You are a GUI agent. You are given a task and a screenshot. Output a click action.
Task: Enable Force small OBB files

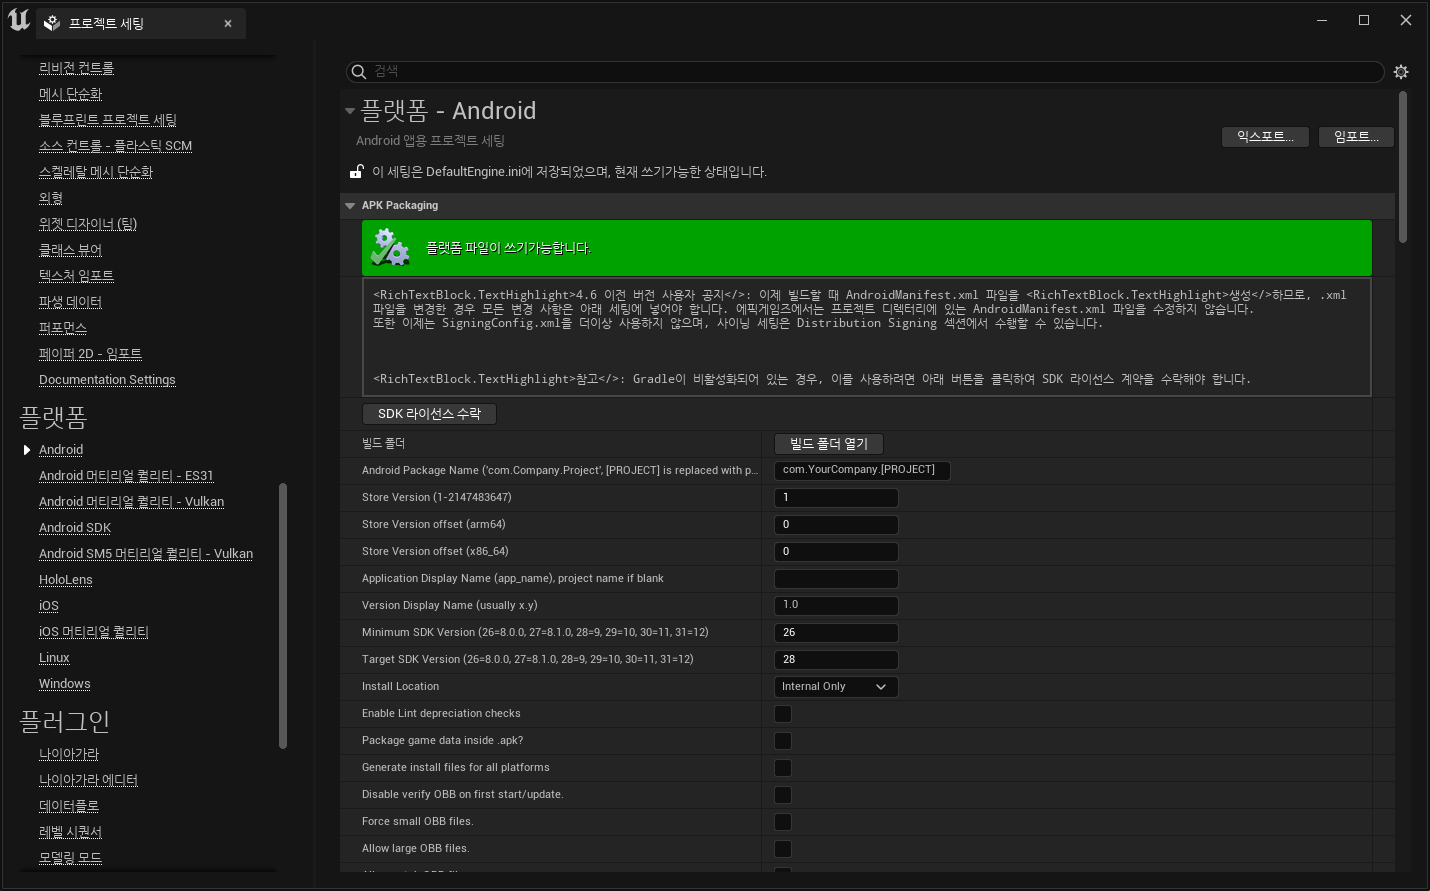coord(783,822)
